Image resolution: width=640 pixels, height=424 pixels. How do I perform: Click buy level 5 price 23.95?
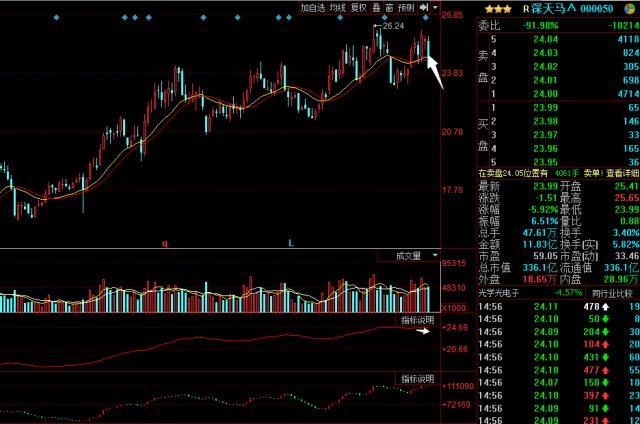point(545,162)
